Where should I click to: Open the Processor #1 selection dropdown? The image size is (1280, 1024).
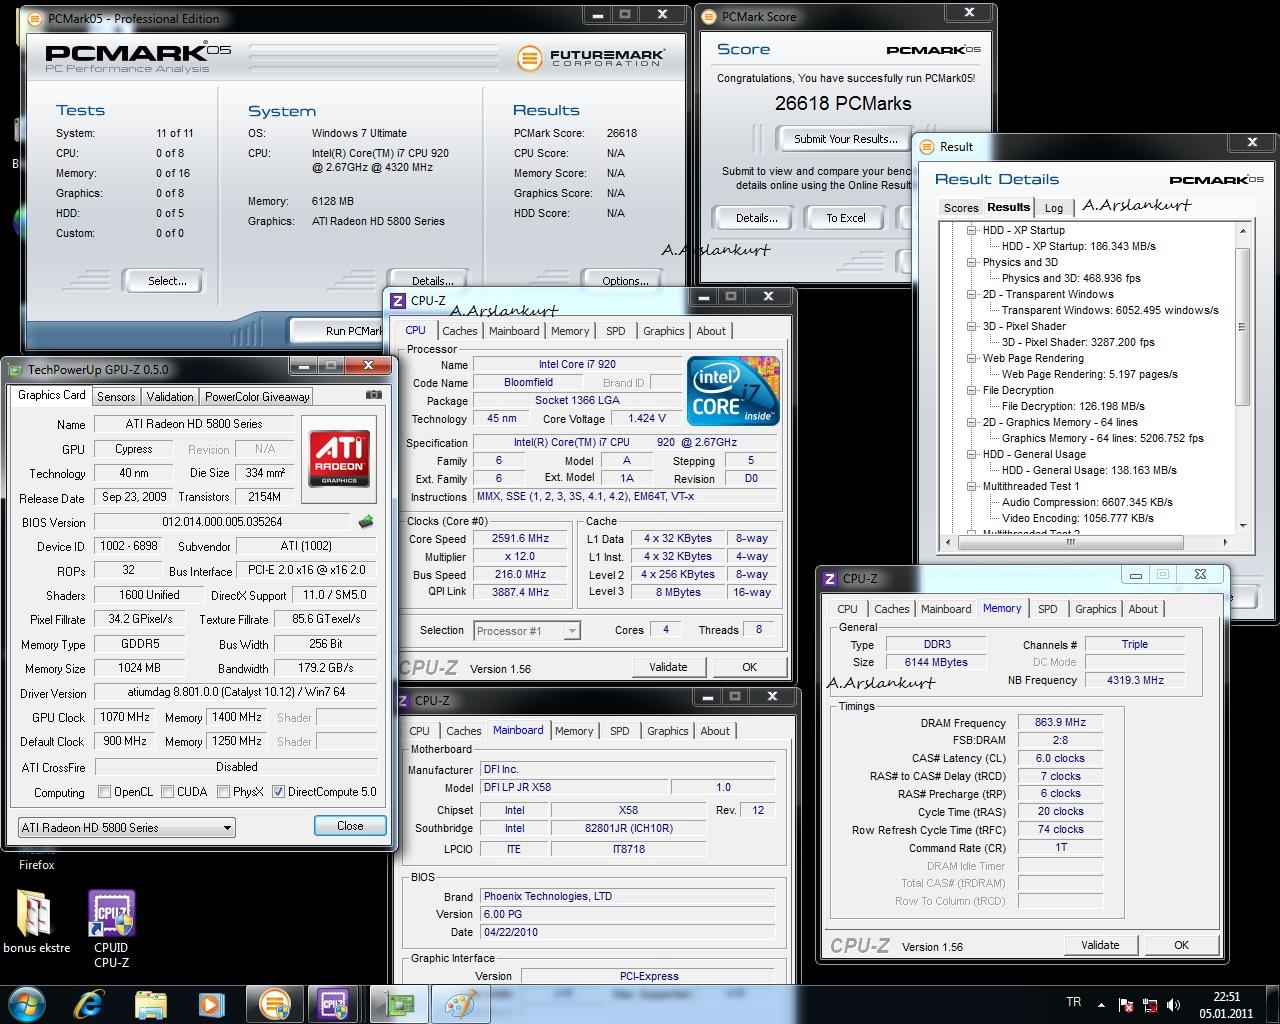pyautogui.click(x=527, y=631)
